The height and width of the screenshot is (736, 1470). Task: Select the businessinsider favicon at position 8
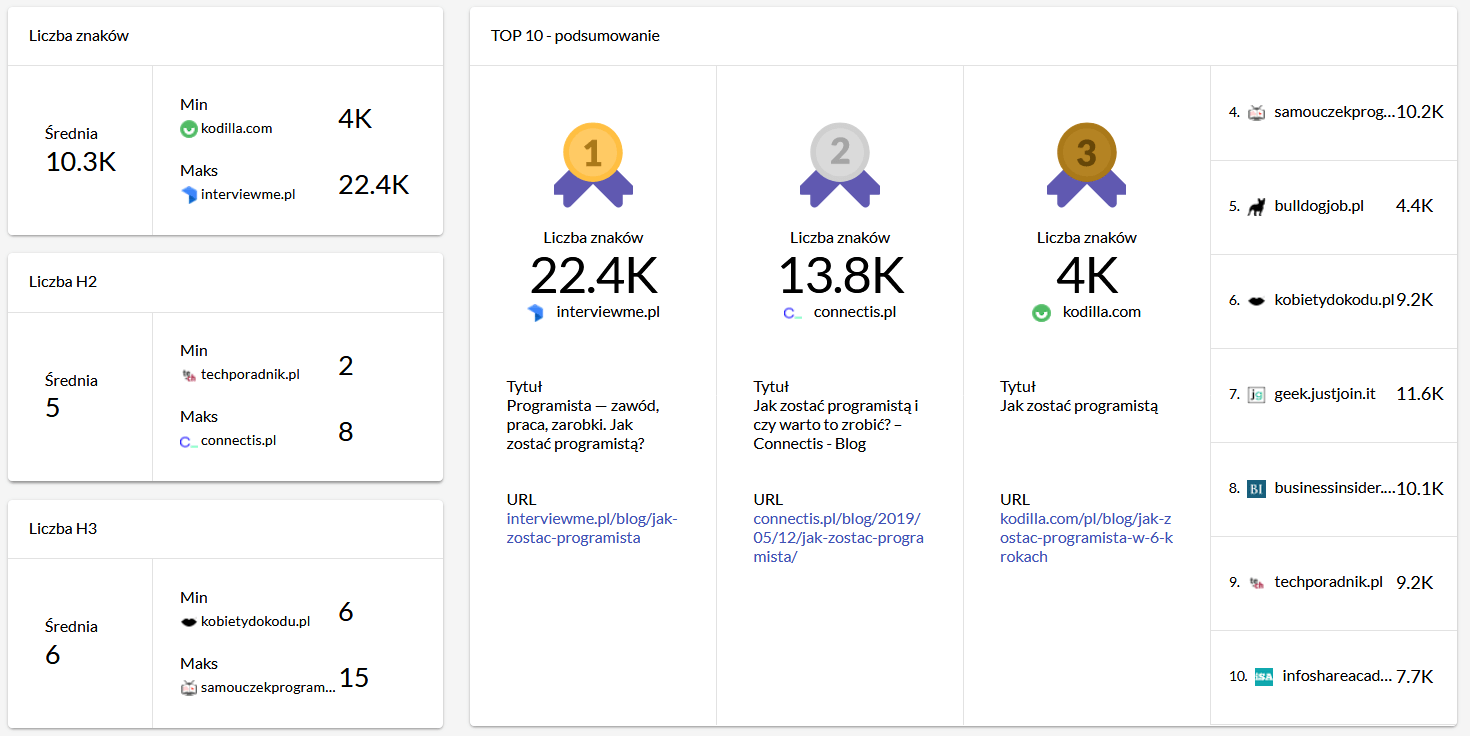(x=1257, y=489)
